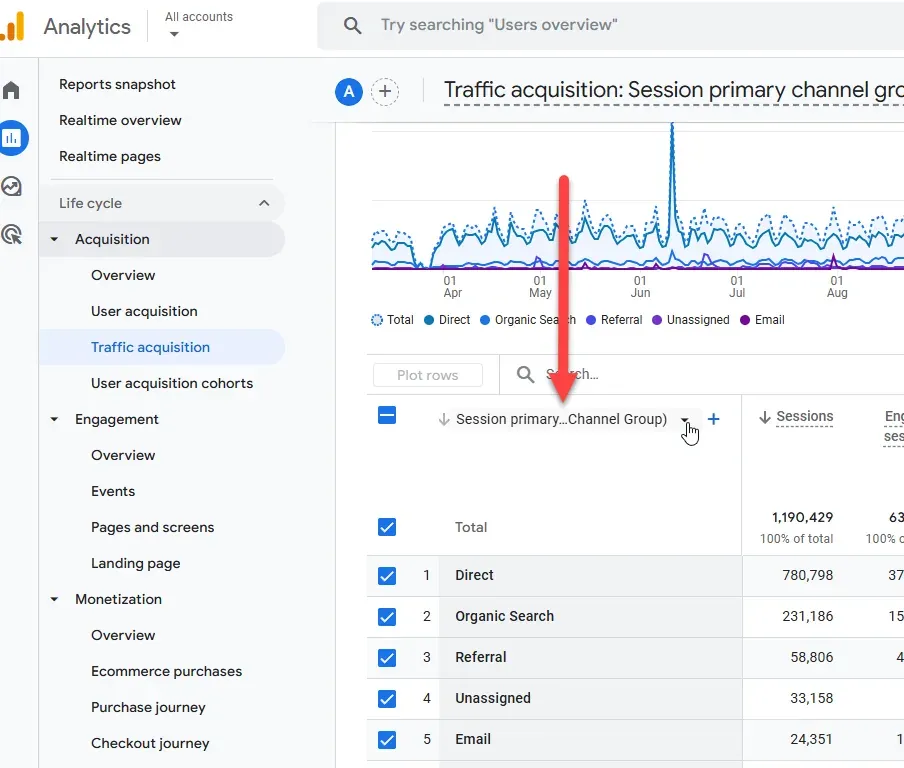This screenshot has height=768, width=904.
Task: Open the All accounts dropdown
Action: click(198, 25)
